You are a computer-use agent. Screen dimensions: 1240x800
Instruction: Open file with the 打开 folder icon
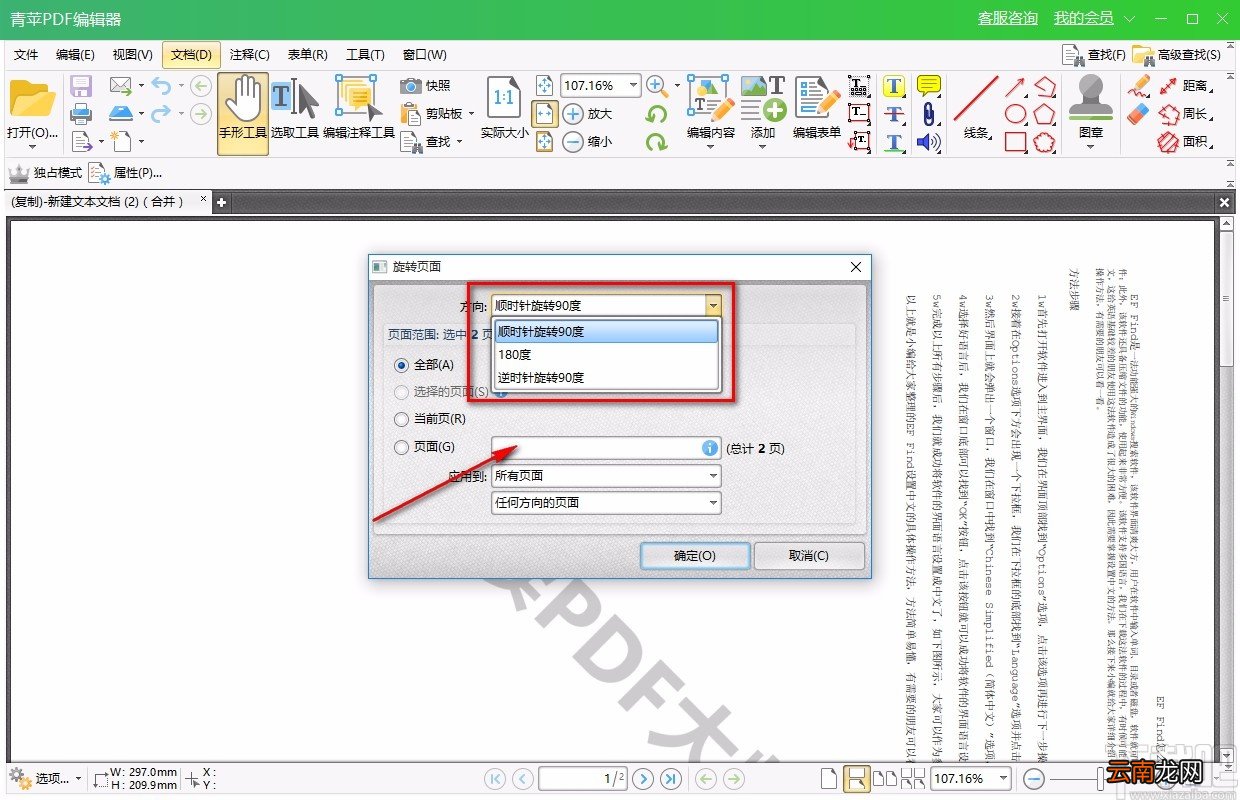point(32,100)
